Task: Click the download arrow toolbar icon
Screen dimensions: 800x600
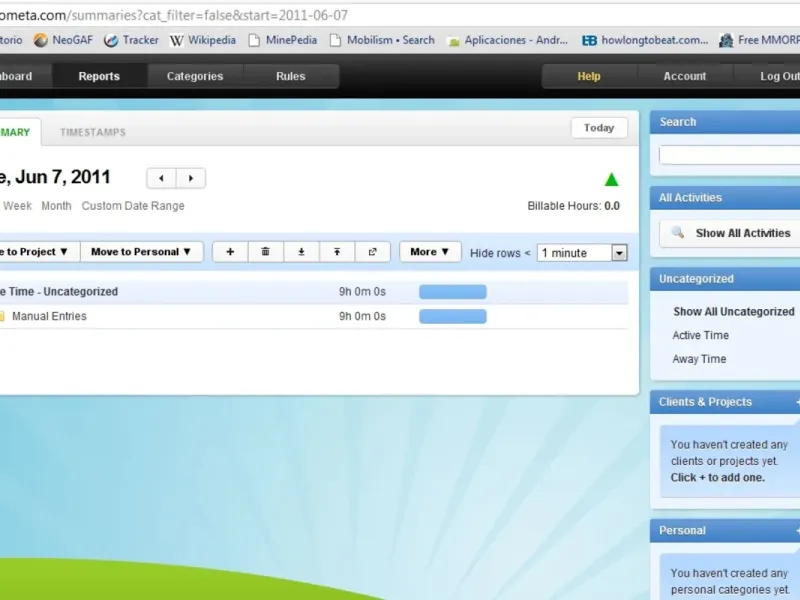Action: point(301,252)
